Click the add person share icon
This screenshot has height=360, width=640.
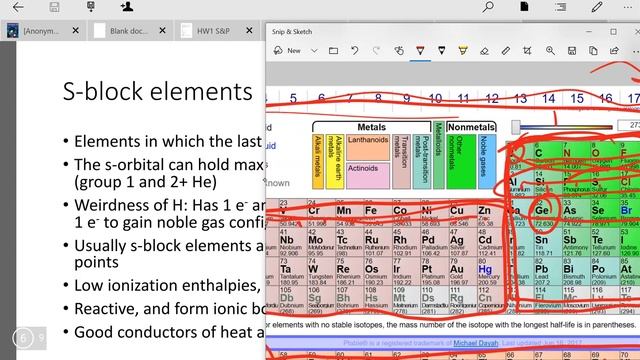click(127, 7)
